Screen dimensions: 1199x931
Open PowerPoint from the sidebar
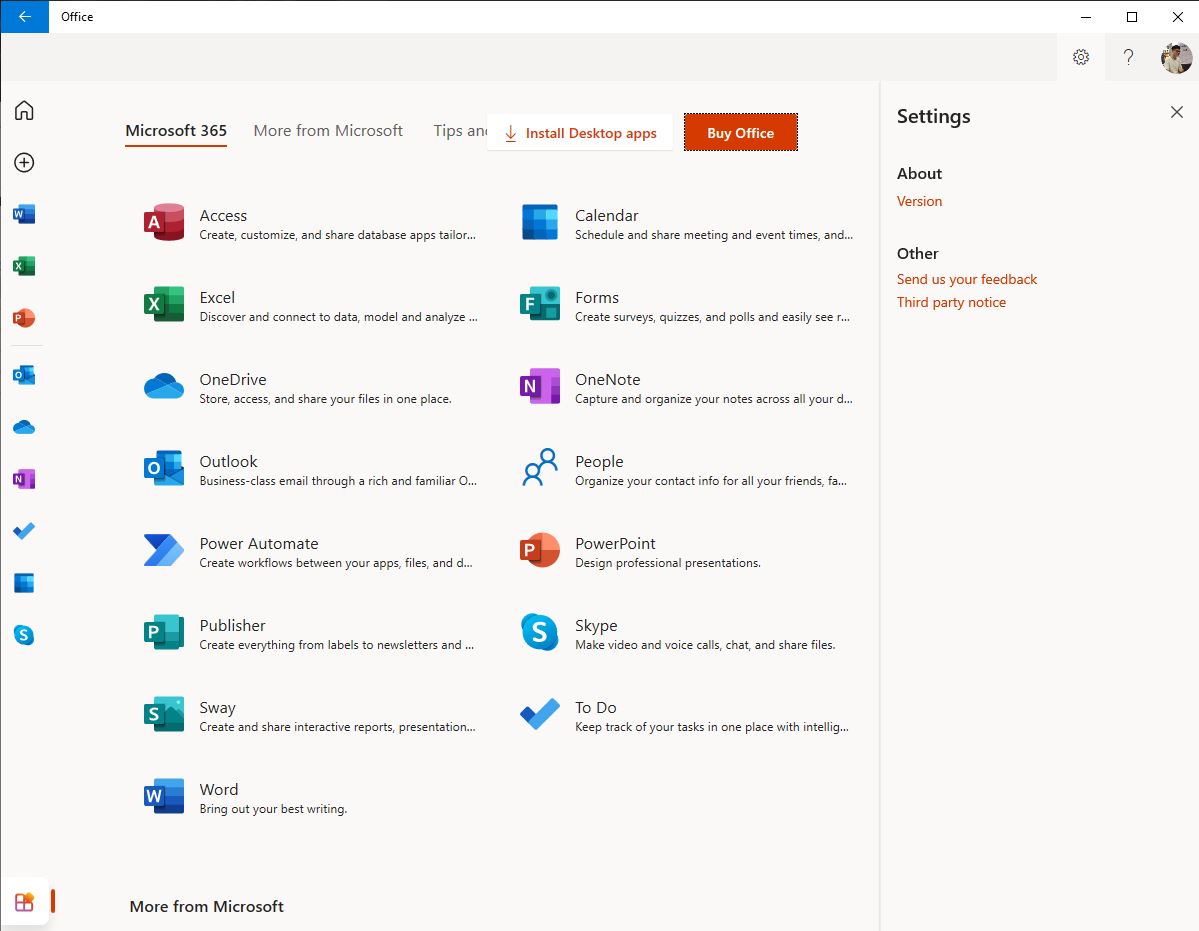coord(24,318)
